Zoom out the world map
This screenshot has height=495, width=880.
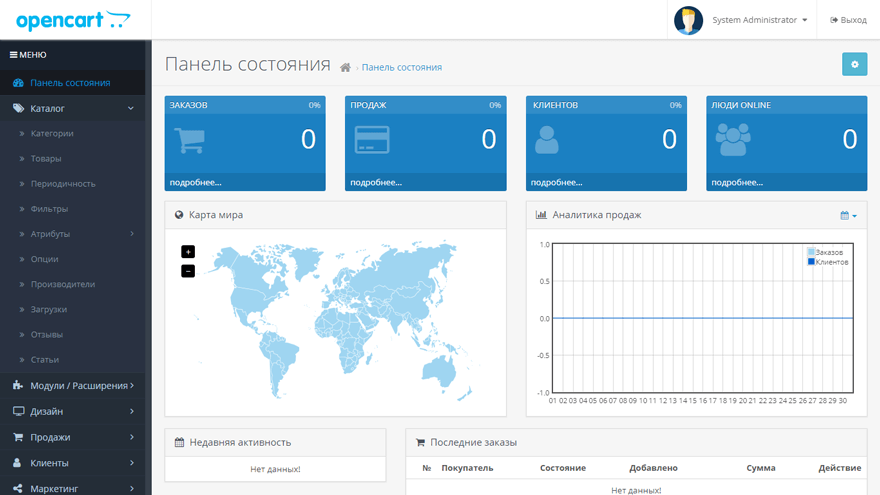188,271
